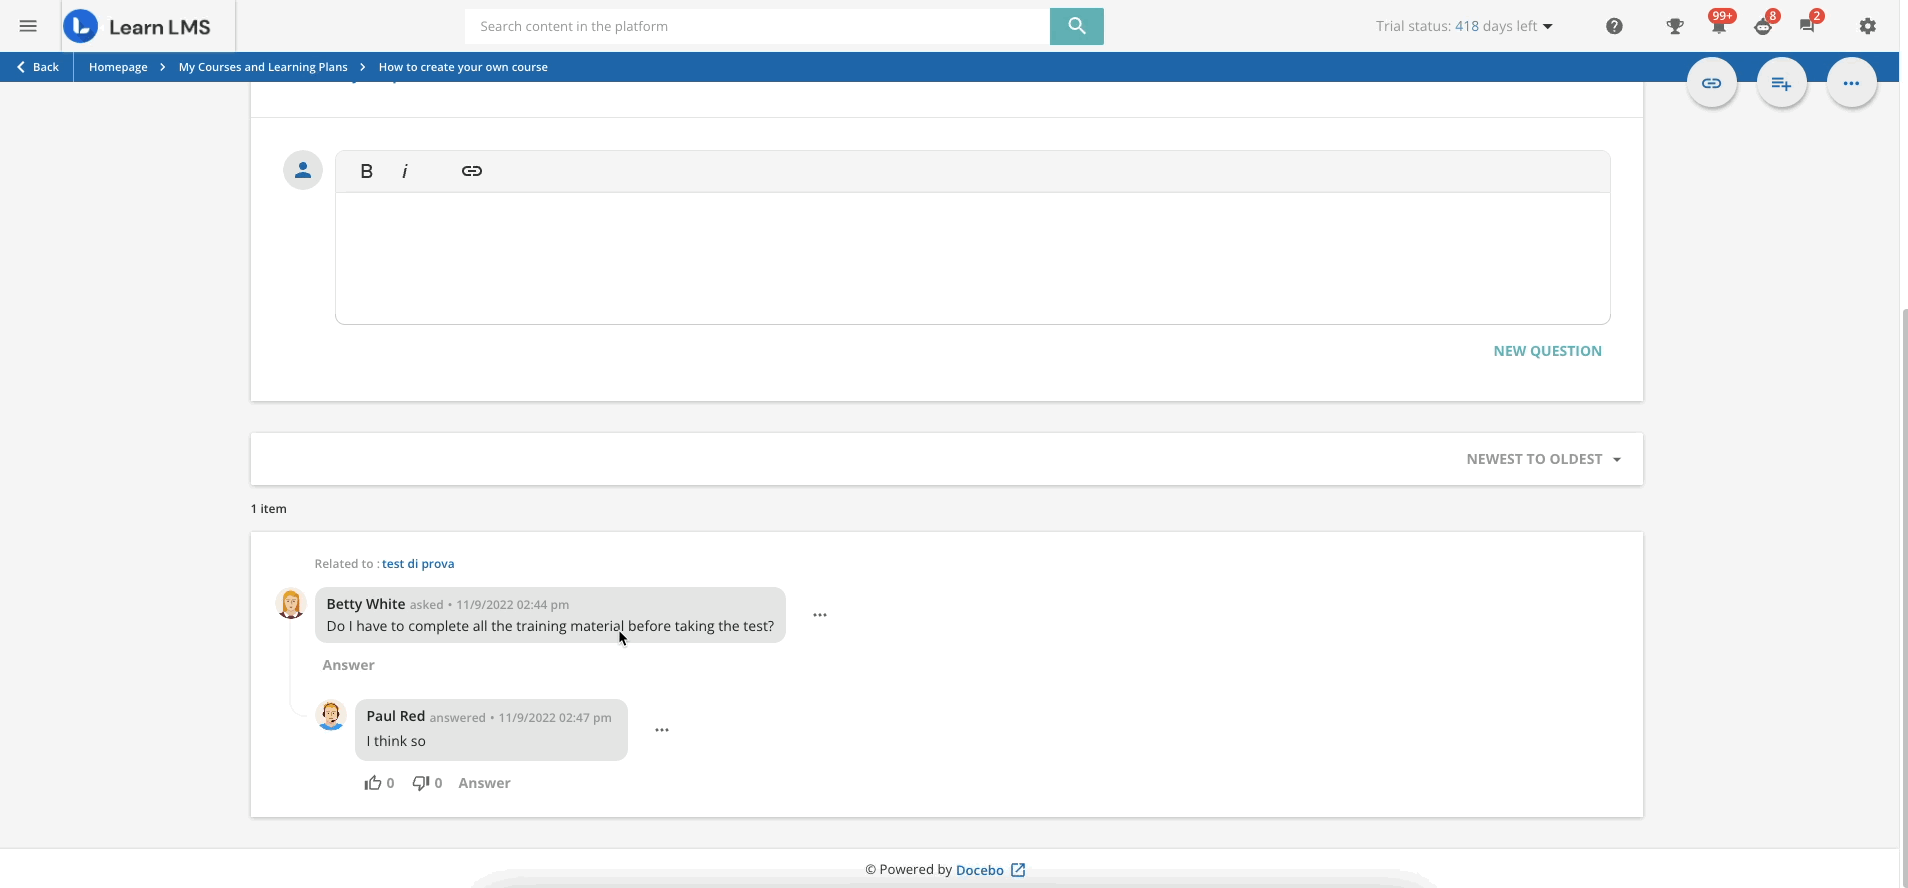
Task: Submit with the NEW QUESTION button
Action: (x=1547, y=351)
